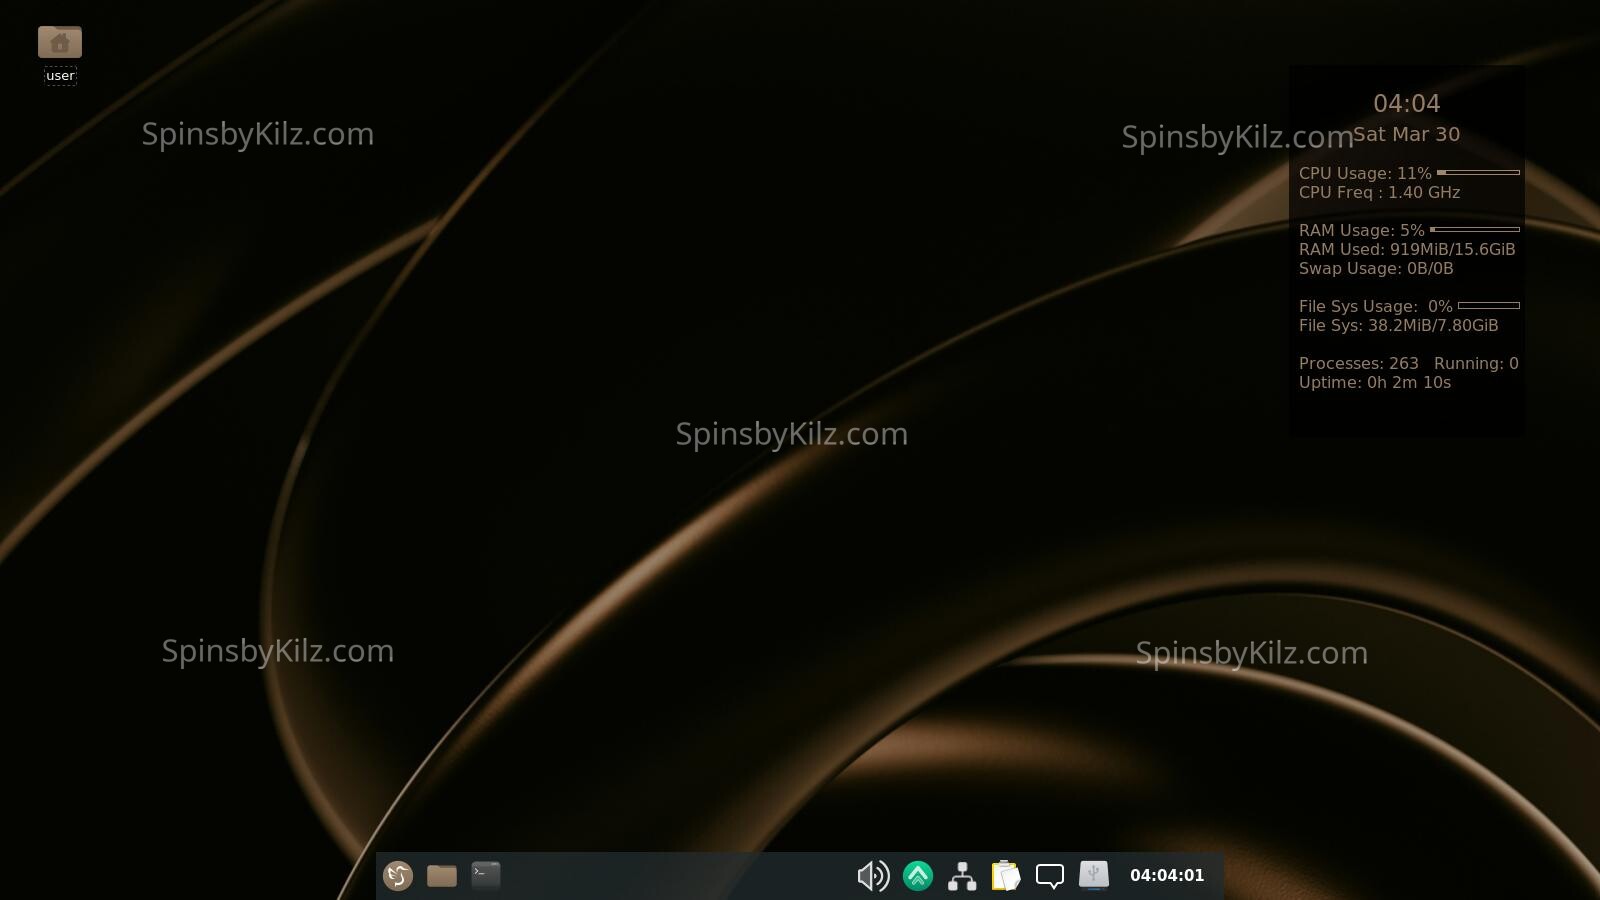Click the USB removable devices tray icon

(1094, 876)
